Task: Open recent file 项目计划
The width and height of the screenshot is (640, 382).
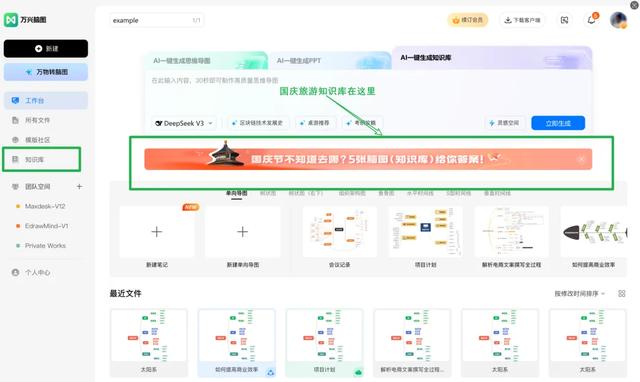Action: (x=324, y=342)
